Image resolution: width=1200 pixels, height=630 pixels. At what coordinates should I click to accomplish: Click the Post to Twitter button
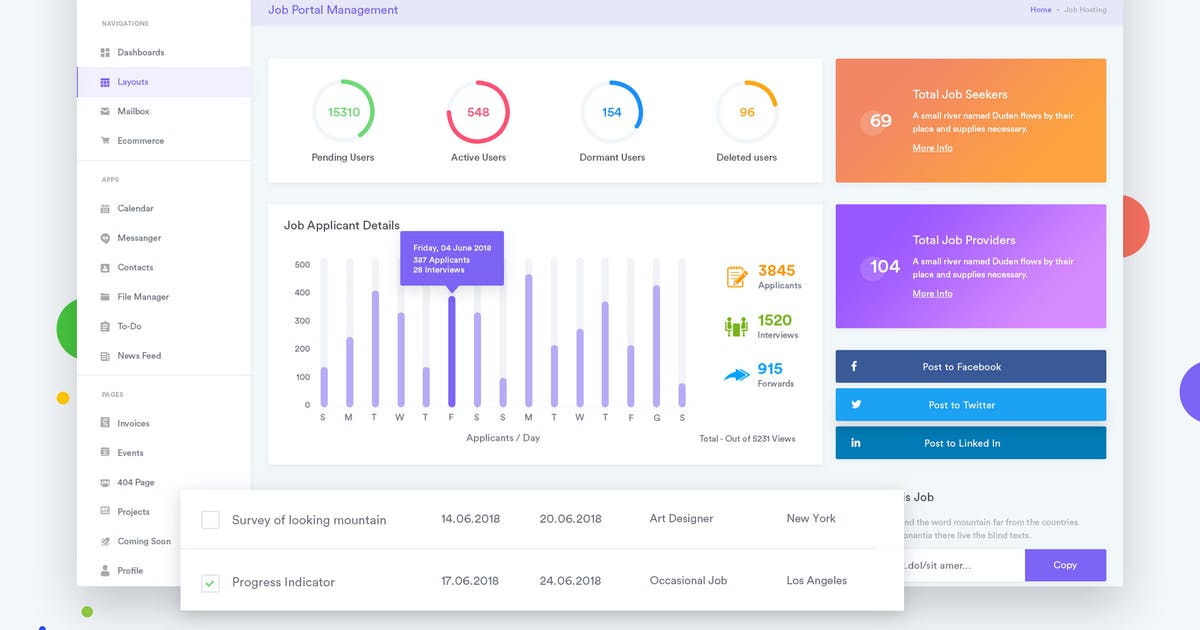click(x=971, y=404)
